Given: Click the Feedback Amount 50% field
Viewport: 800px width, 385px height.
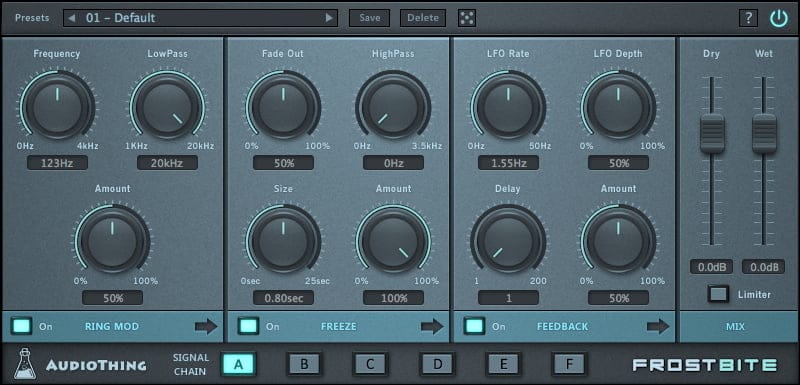Looking at the screenshot, I should click(618, 298).
